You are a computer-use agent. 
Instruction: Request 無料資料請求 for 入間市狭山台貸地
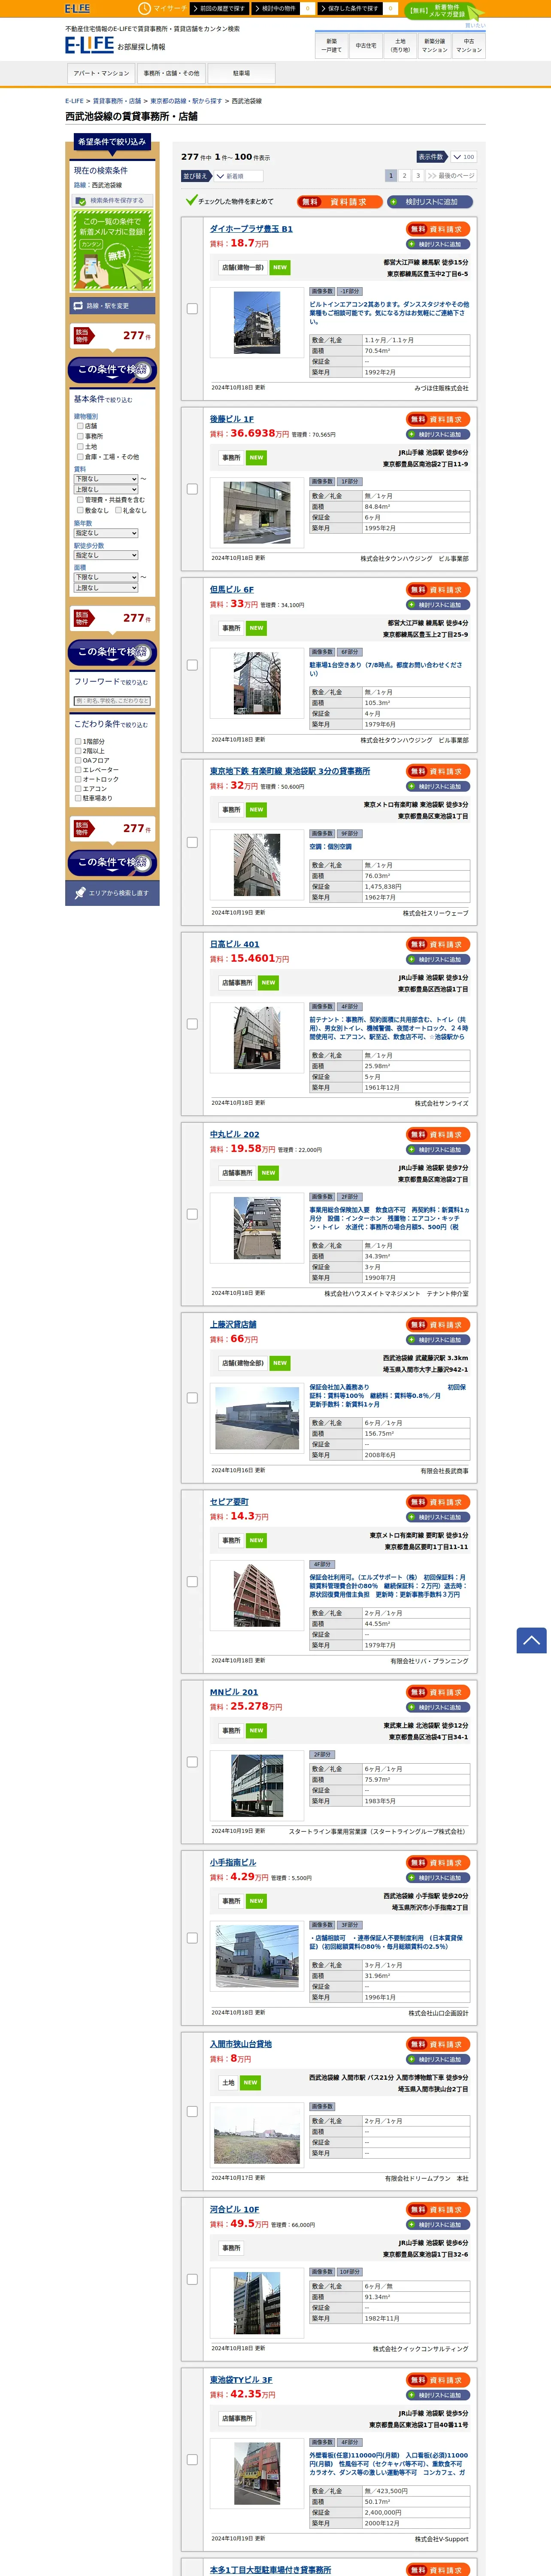click(x=438, y=2044)
